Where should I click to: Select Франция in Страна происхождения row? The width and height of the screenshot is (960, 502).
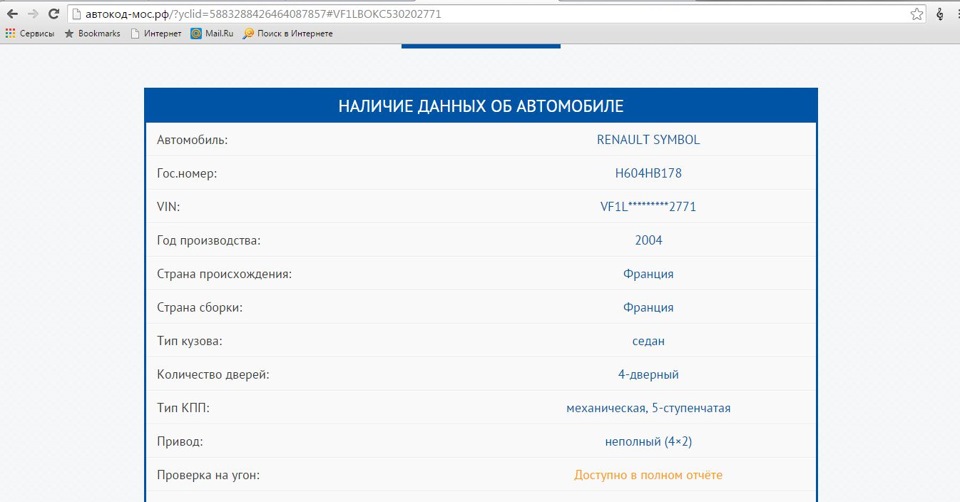pyautogui.click(x=648, y=274)
